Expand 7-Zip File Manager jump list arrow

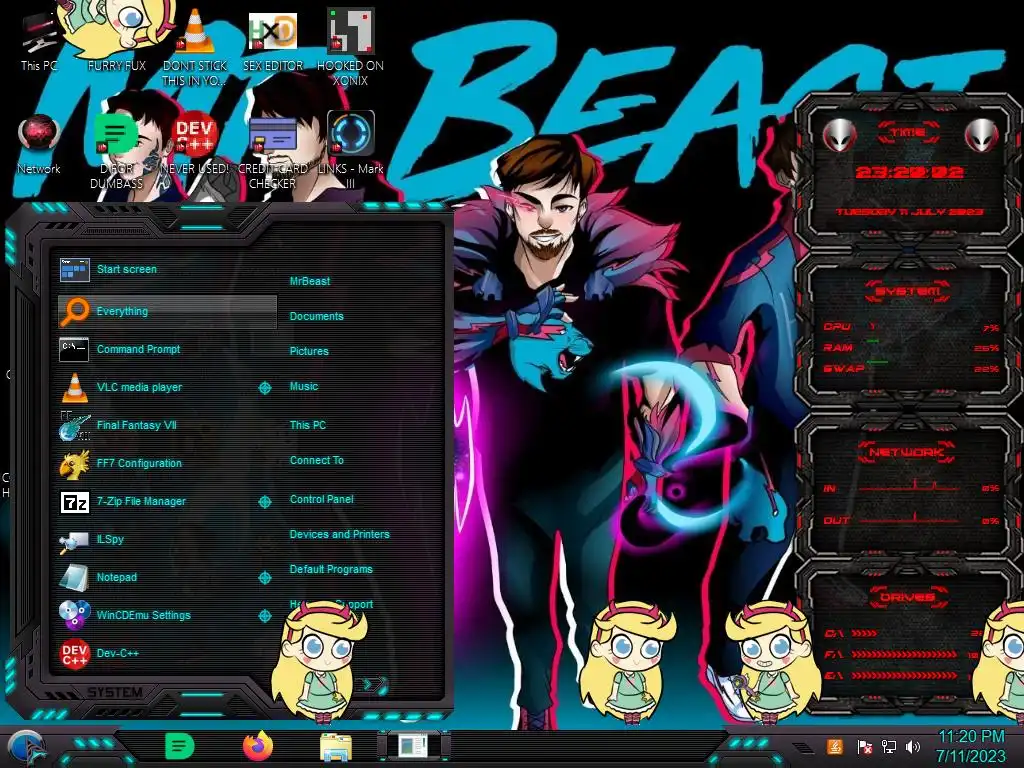(264, 502)
